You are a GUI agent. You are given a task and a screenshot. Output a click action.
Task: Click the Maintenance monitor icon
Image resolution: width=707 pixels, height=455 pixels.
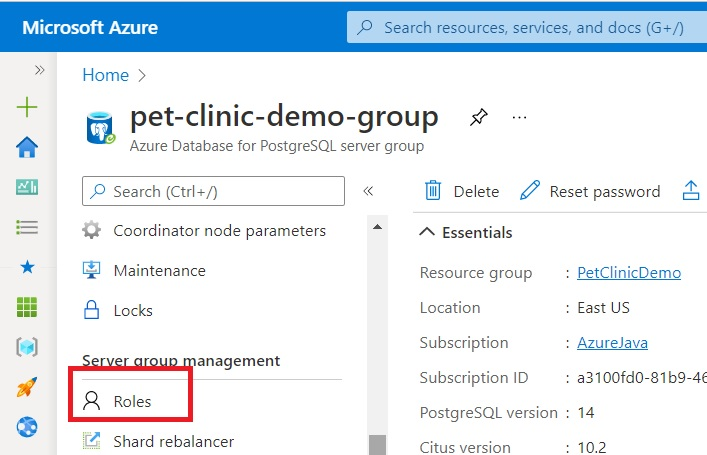click(x=92, y=270)
